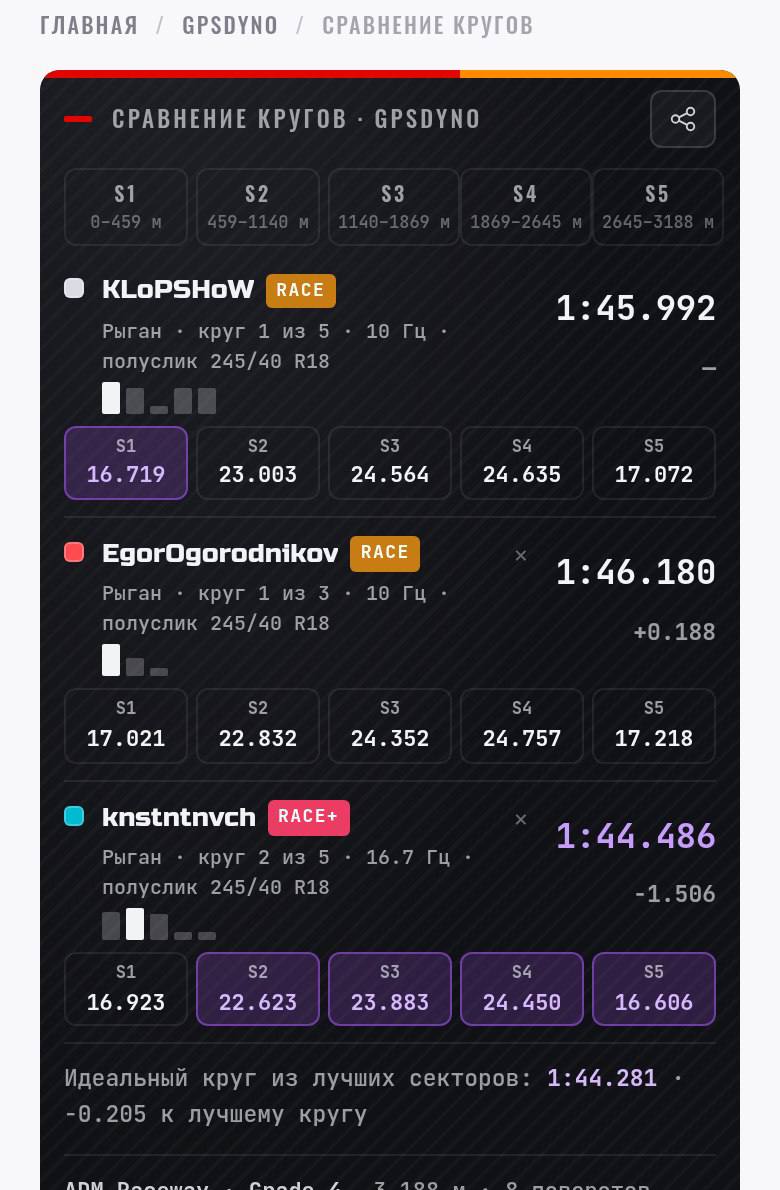Remove knstntnvch lap with the × icon
This screenshot has width=780, height=1190.
[x=521, y=820]
